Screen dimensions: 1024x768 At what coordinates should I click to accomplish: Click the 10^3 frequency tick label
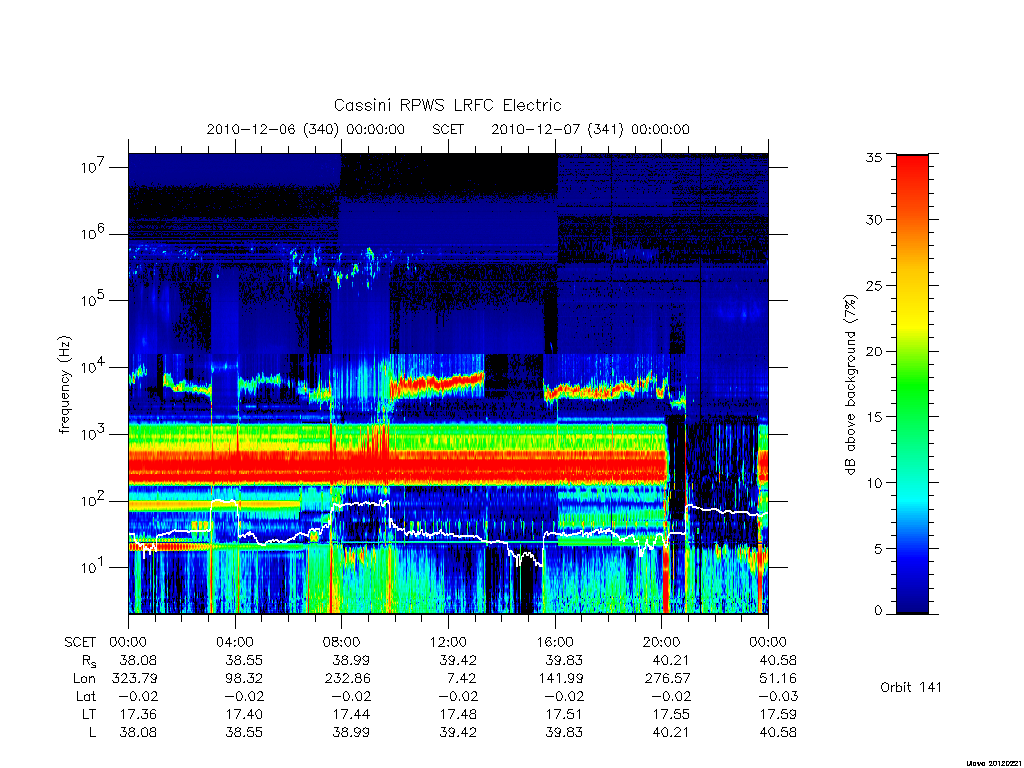click(x=94, y=433)
